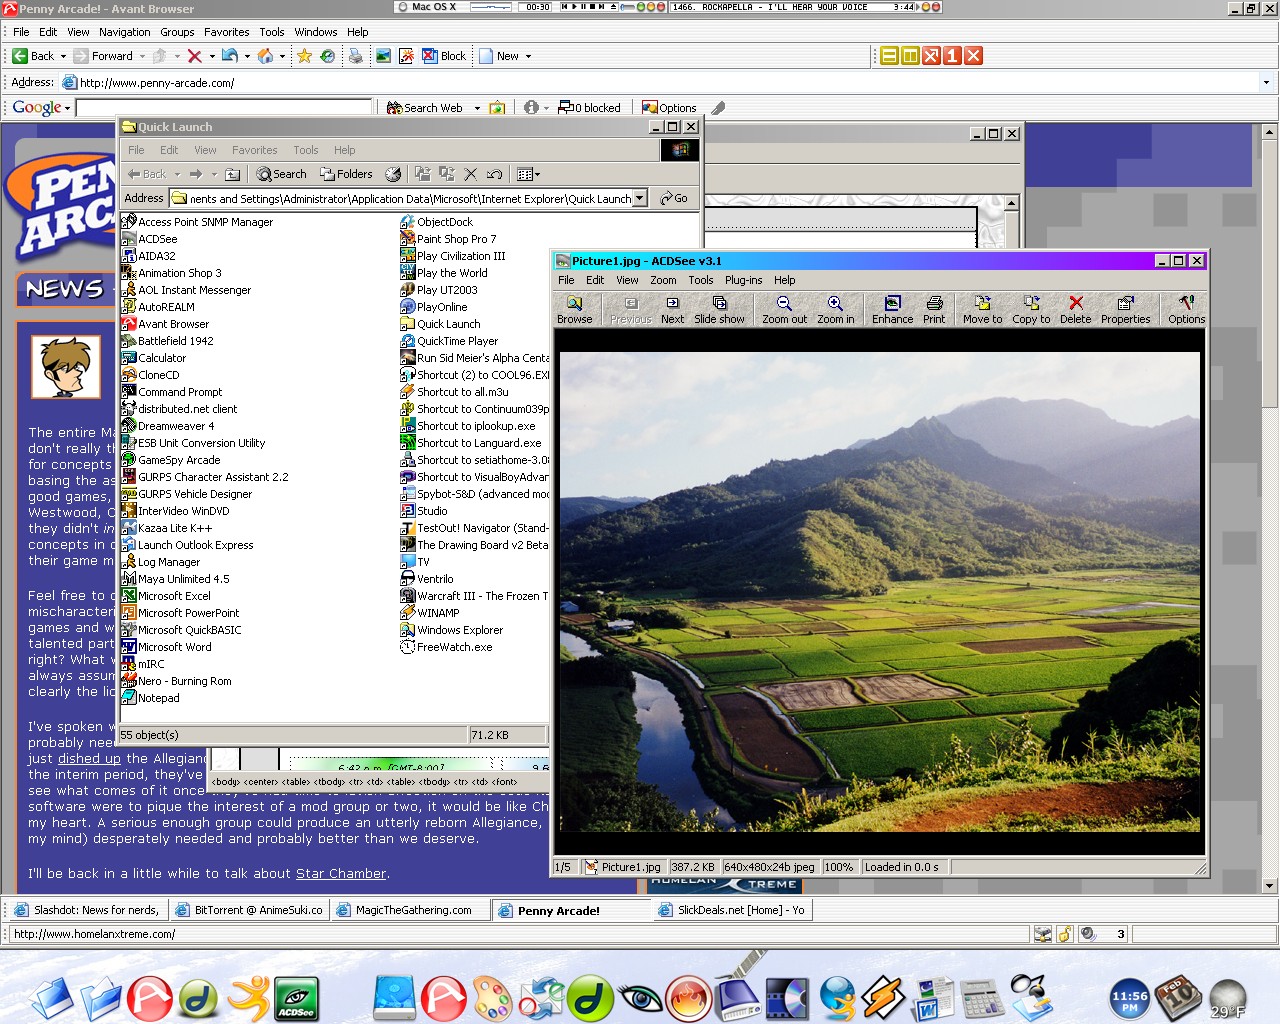Click Search Web button in Google toolbar
Screen dimensions: 1280x1024
point(425,107)
